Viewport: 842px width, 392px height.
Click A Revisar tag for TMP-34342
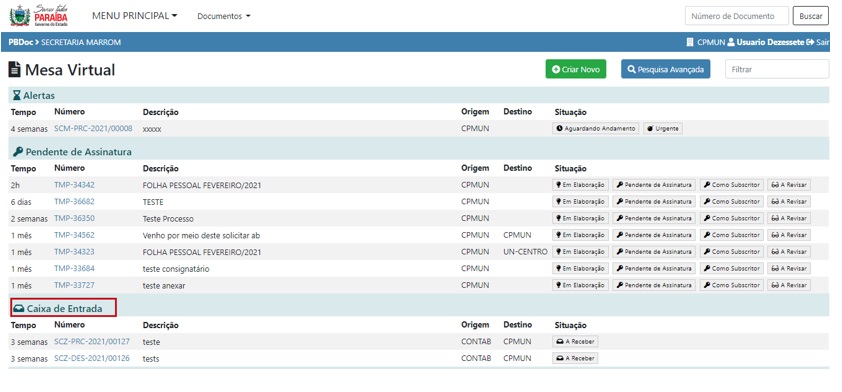coord(789,185)
